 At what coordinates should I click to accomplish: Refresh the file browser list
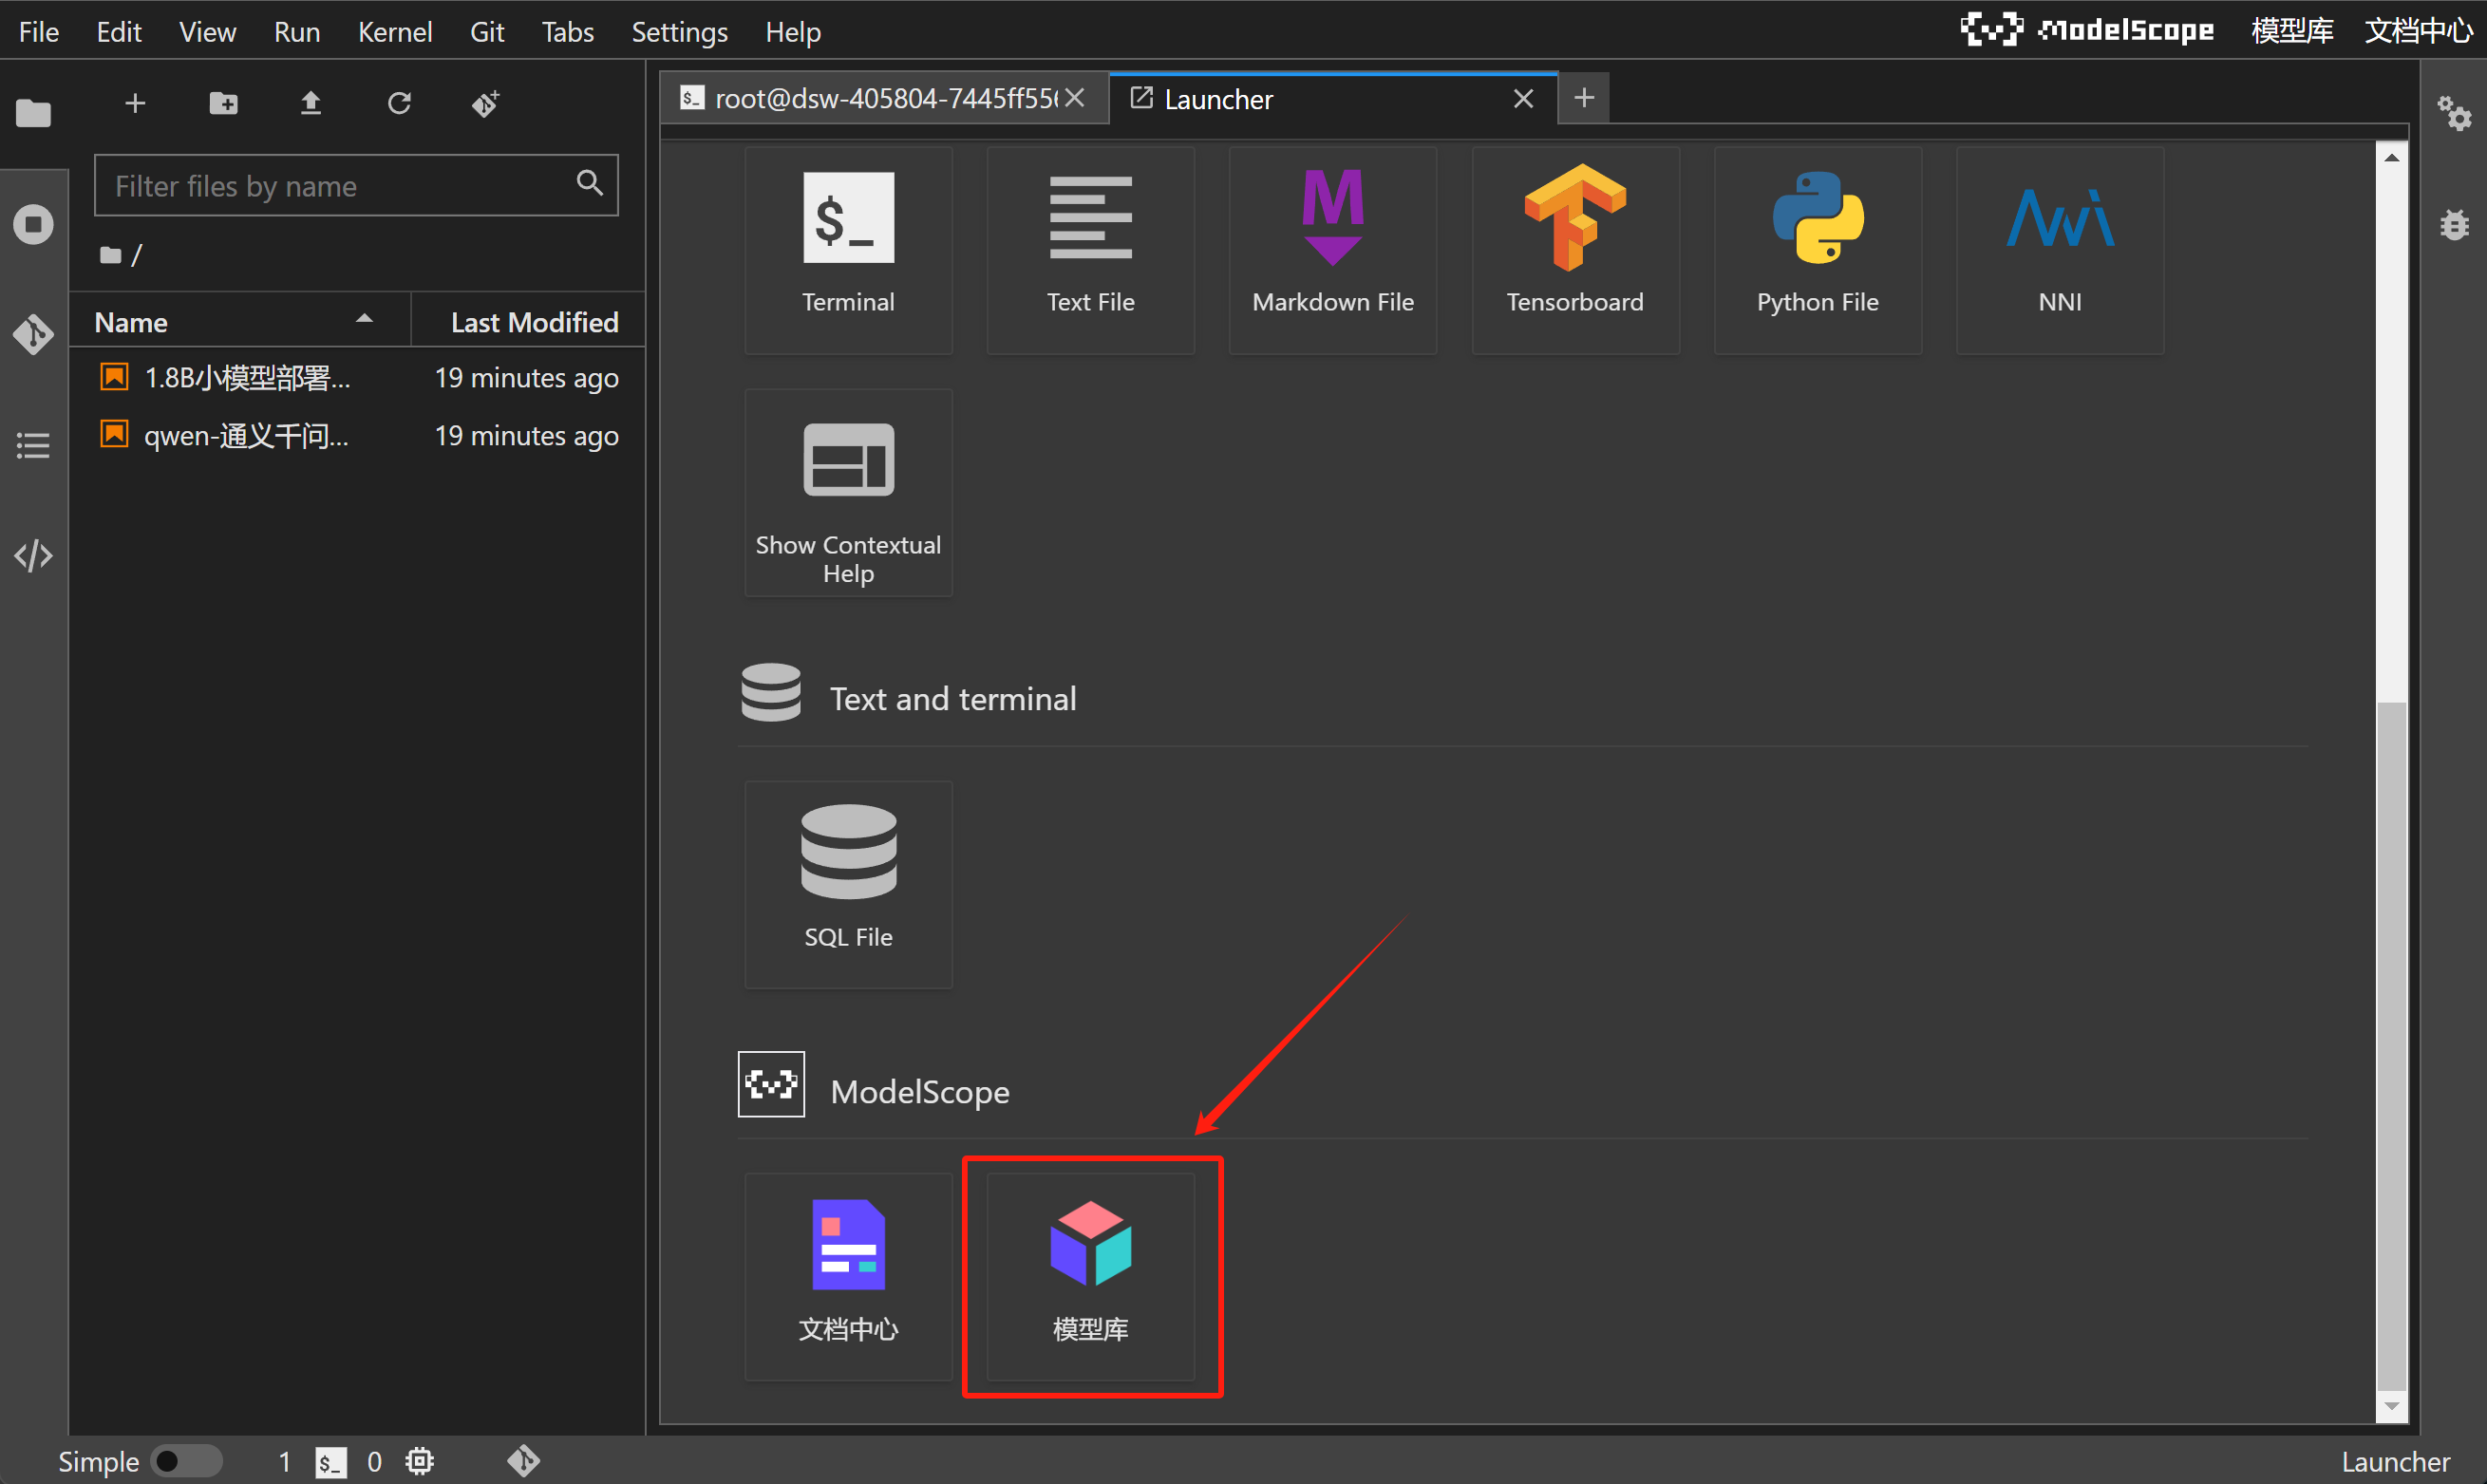(399, 103)
